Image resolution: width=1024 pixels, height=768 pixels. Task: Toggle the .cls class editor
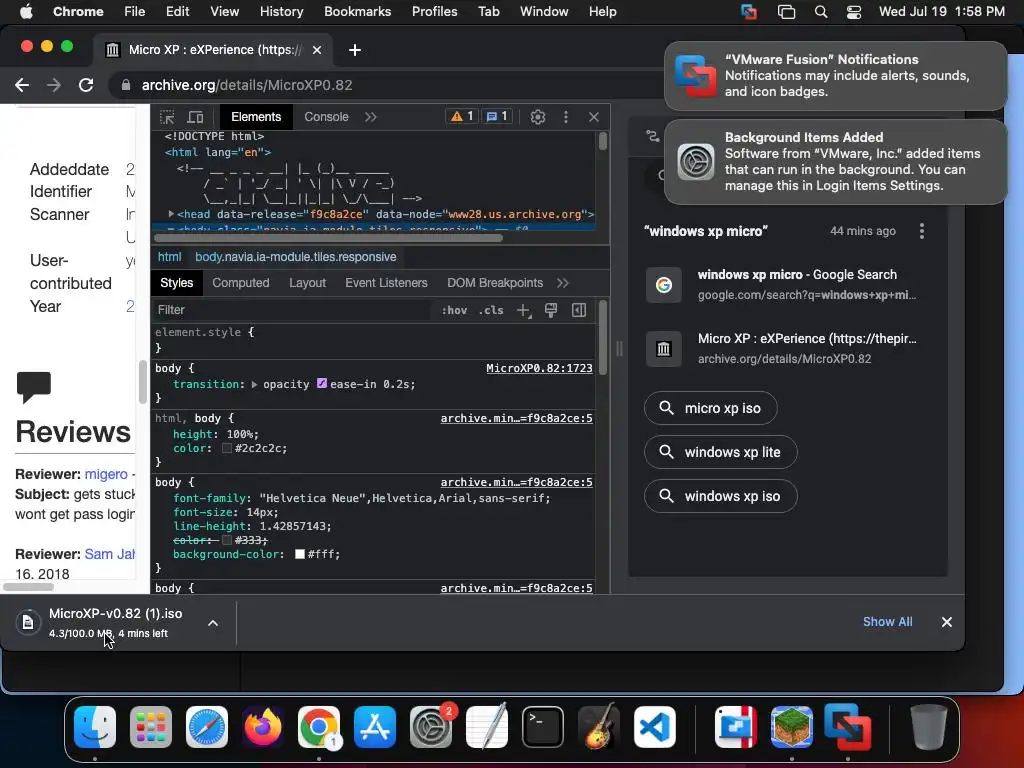[x=491, y=310]
